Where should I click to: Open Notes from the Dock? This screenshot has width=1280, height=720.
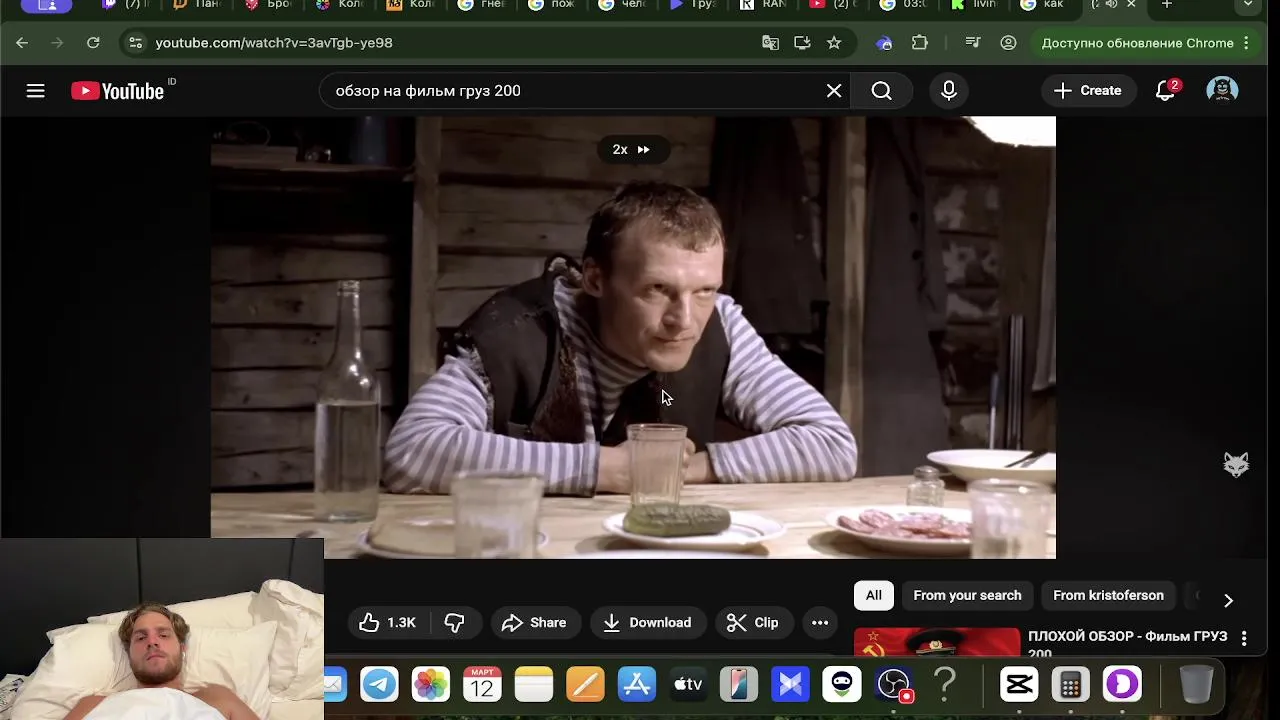pyautogui.click(x=534, y=685)
